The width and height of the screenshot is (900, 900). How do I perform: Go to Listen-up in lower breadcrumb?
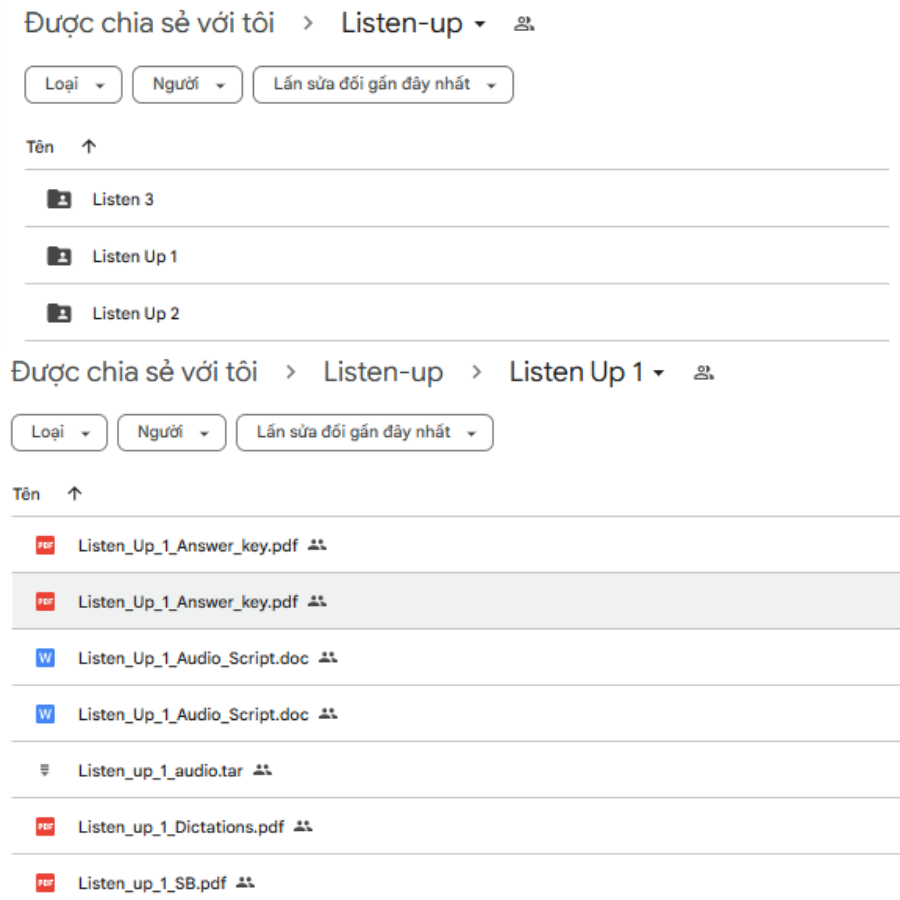383,372
